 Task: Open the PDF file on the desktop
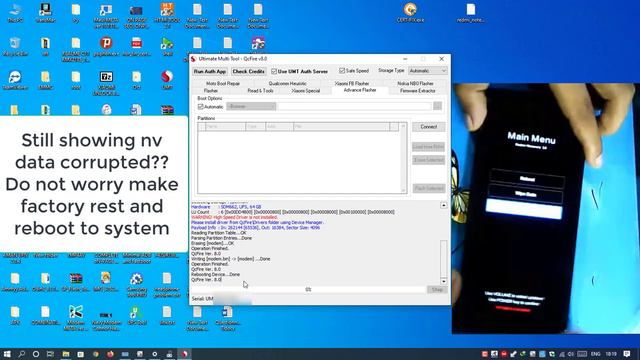click(137, 46)
